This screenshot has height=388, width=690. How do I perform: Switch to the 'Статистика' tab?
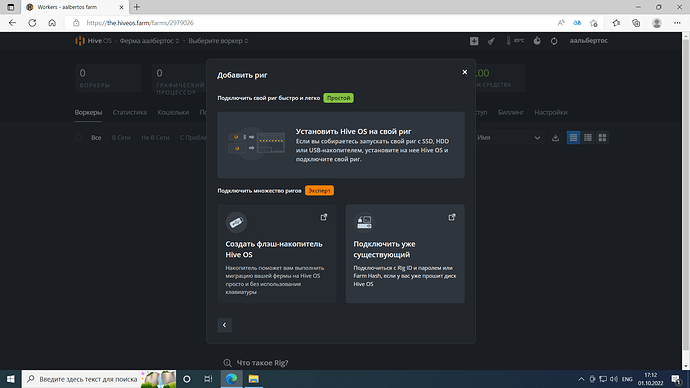point(130,113)
